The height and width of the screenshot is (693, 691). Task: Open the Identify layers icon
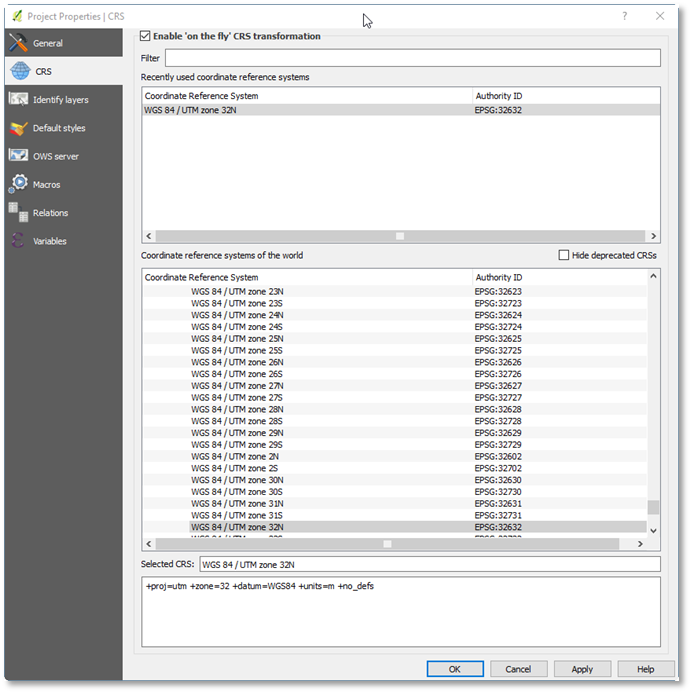pyautogui.click(x=18, y=99)
